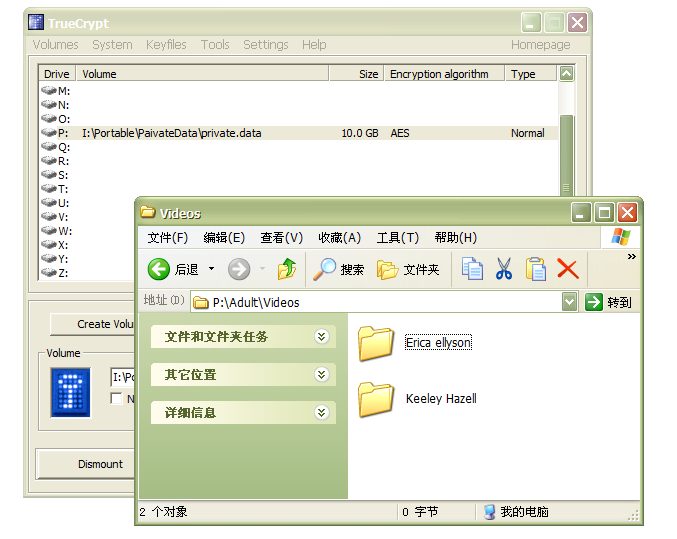This screenshot has height=539, width=677.
Task: Select drive Q: in TrueCrypt list
Action: tap(55, 147)
